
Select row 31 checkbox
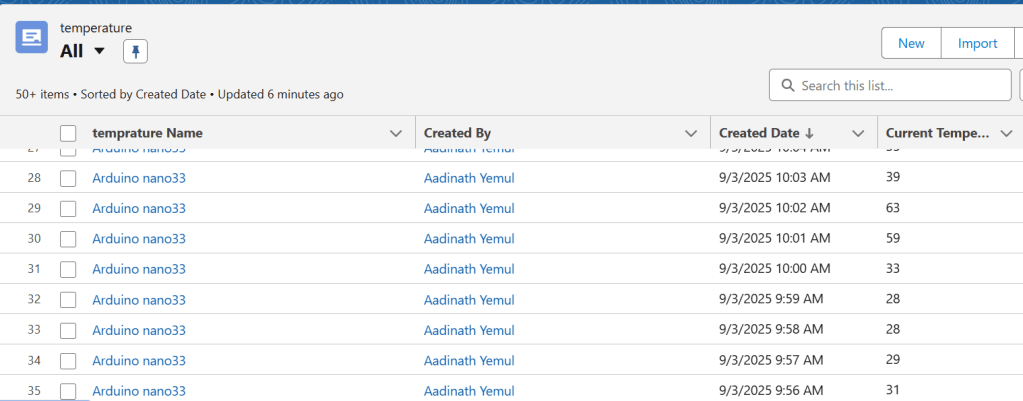pyautogui.click(x=68, y=269)
